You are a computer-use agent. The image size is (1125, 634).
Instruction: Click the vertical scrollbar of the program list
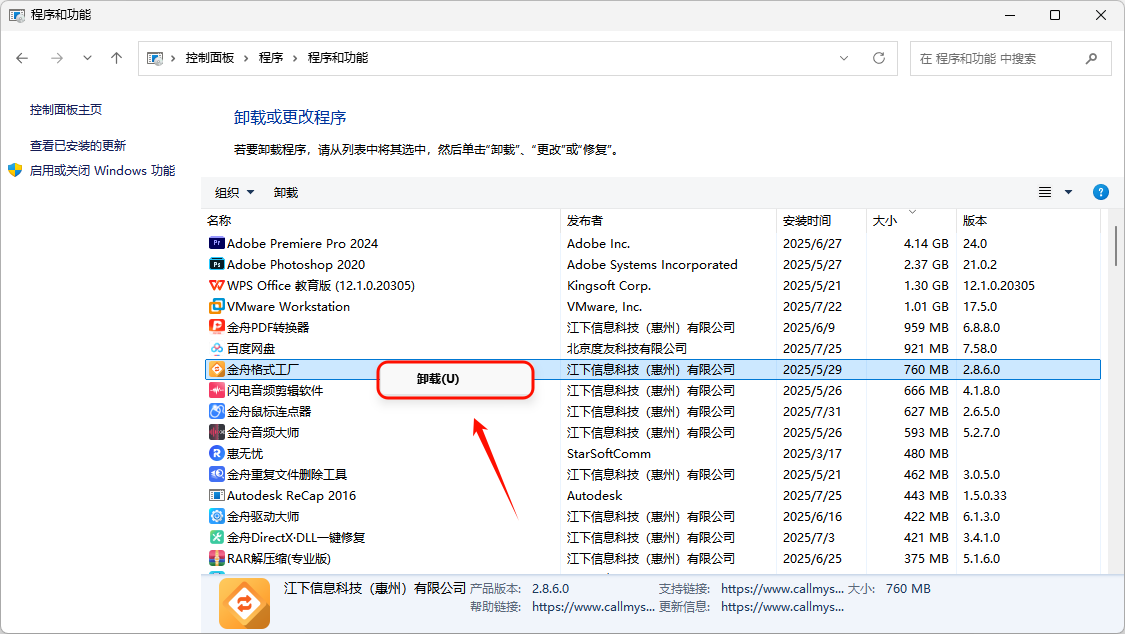1116,246
